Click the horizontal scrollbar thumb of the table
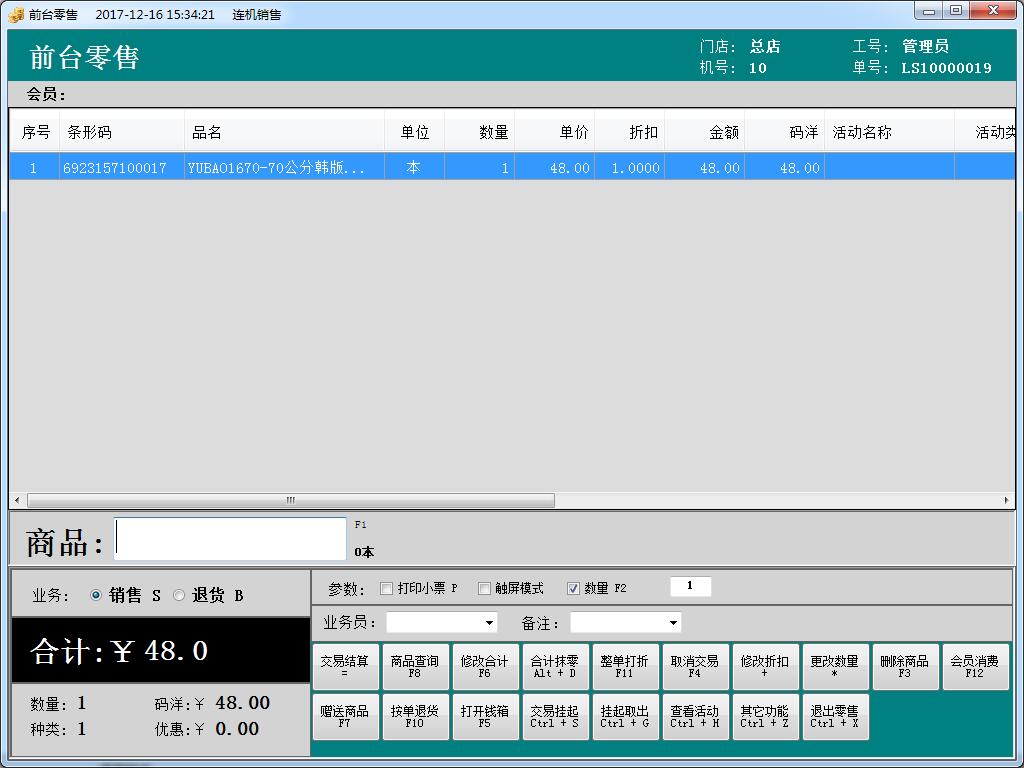This screenshot has height=768, width=1024. click(x=291, y=500)
